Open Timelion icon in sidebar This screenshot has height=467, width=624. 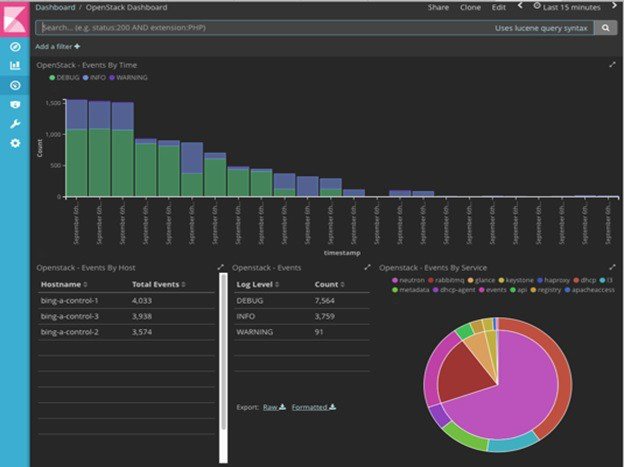pos(15,105)
